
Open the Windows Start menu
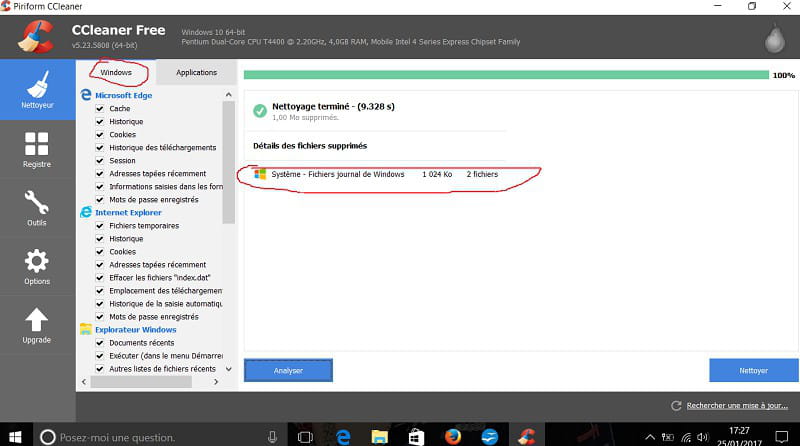coord(15,437)
